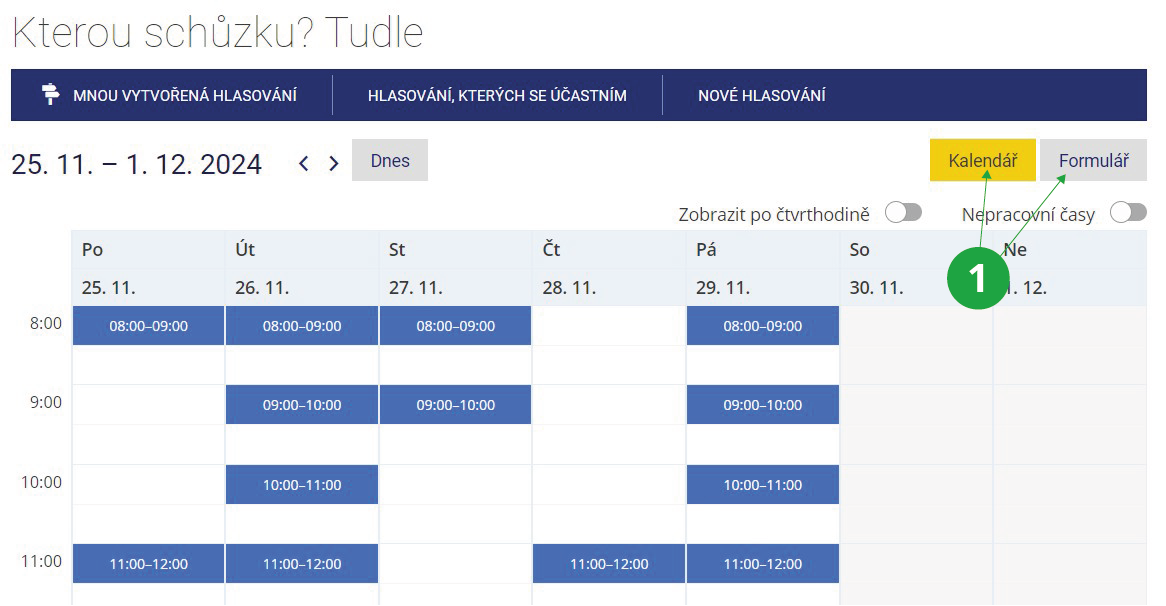The height and width of the screenshot is (606, 1166).
Task: Switch to the "Kalendář" view
Action: point(982,160)
